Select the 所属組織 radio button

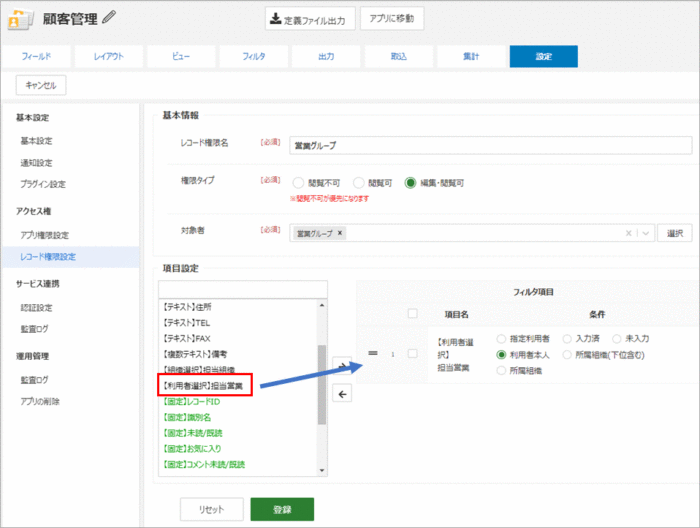(x=501, y=370)
